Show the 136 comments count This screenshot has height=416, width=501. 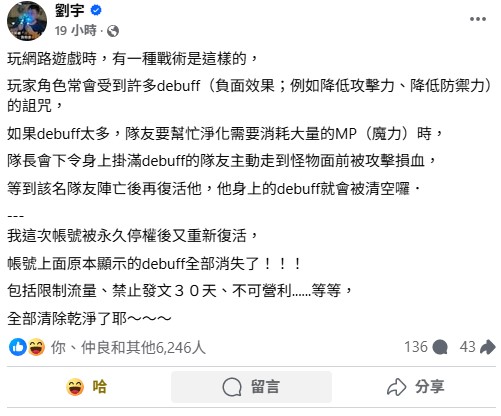(416, 347)
